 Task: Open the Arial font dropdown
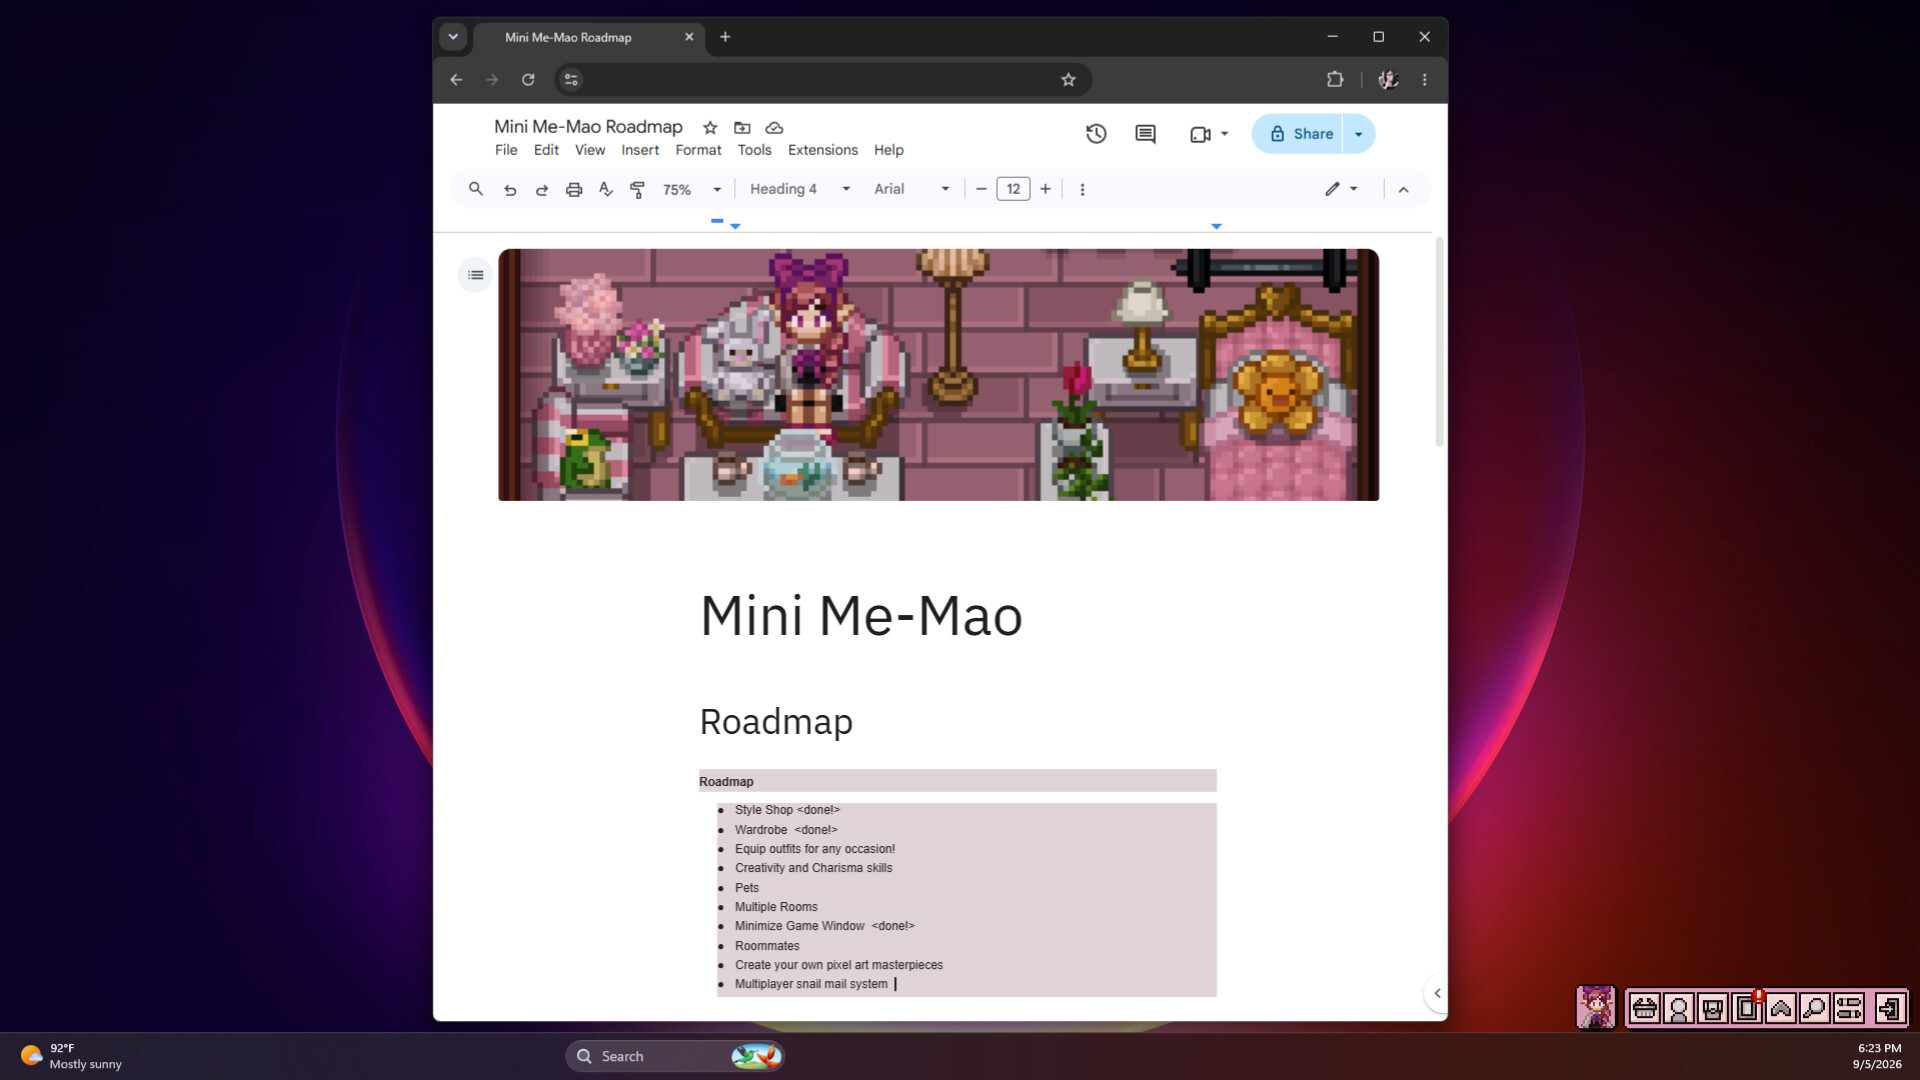click(x=911, y=189)
